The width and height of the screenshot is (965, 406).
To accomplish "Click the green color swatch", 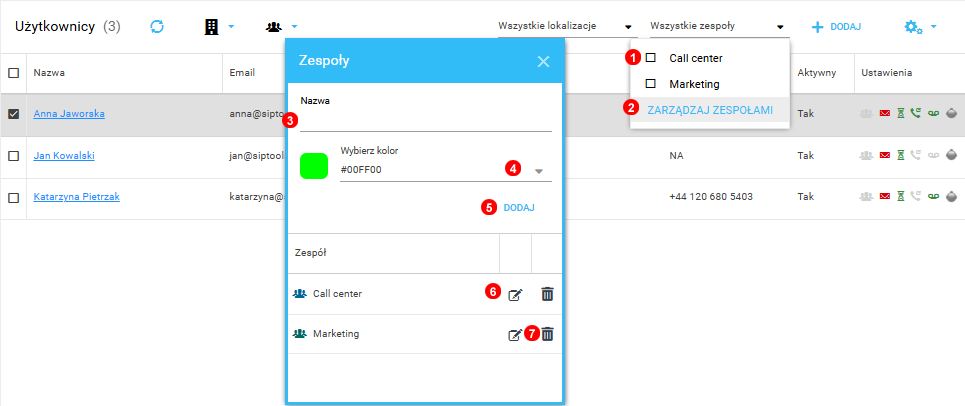I will tap(315, 167).
